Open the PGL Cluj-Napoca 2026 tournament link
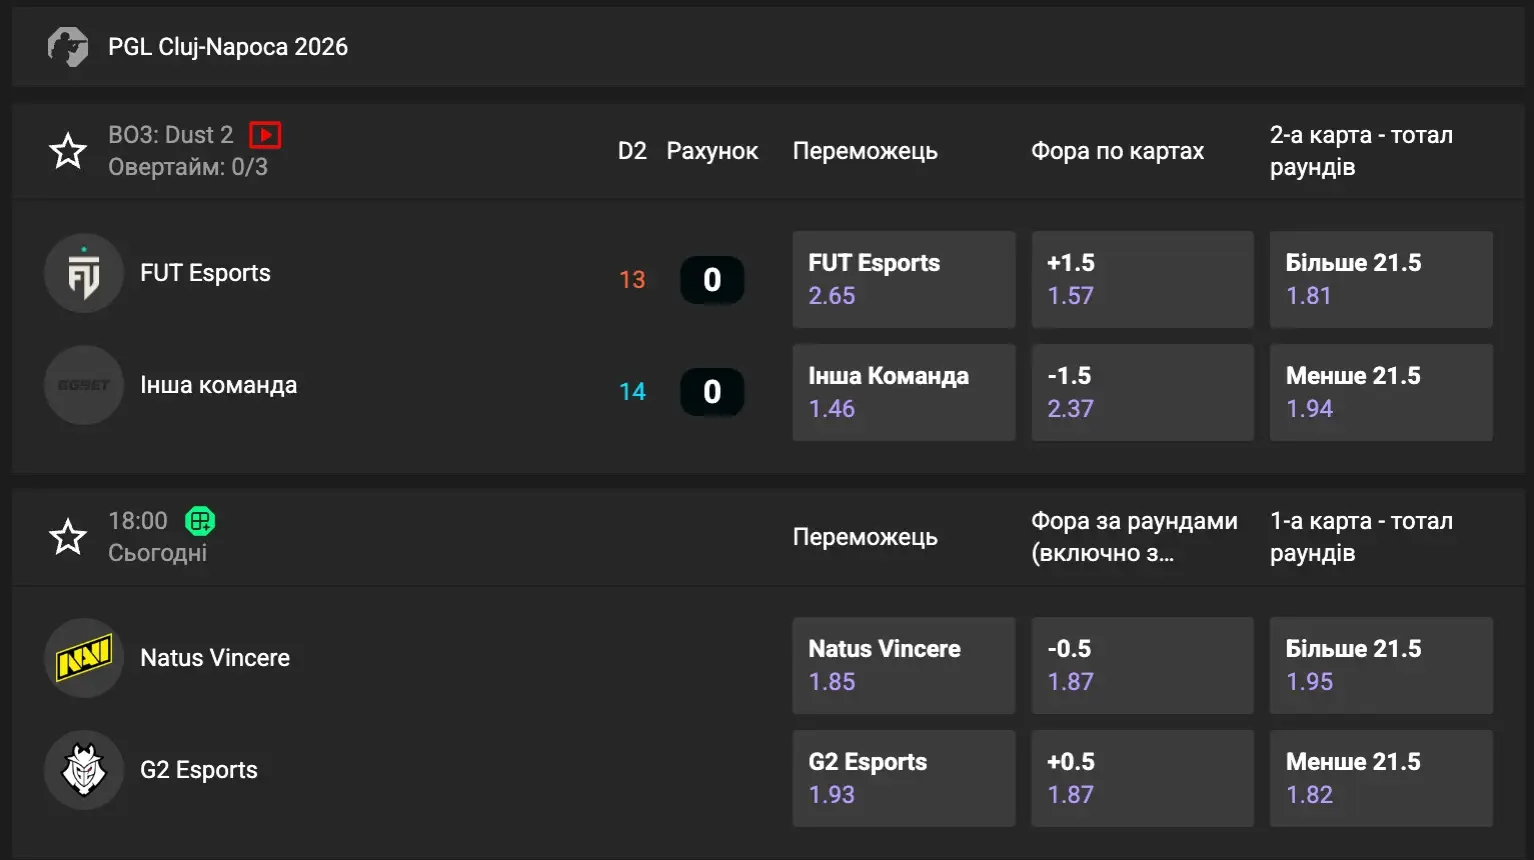This screenshot has height=860, width=1534. tap(228, 47)
